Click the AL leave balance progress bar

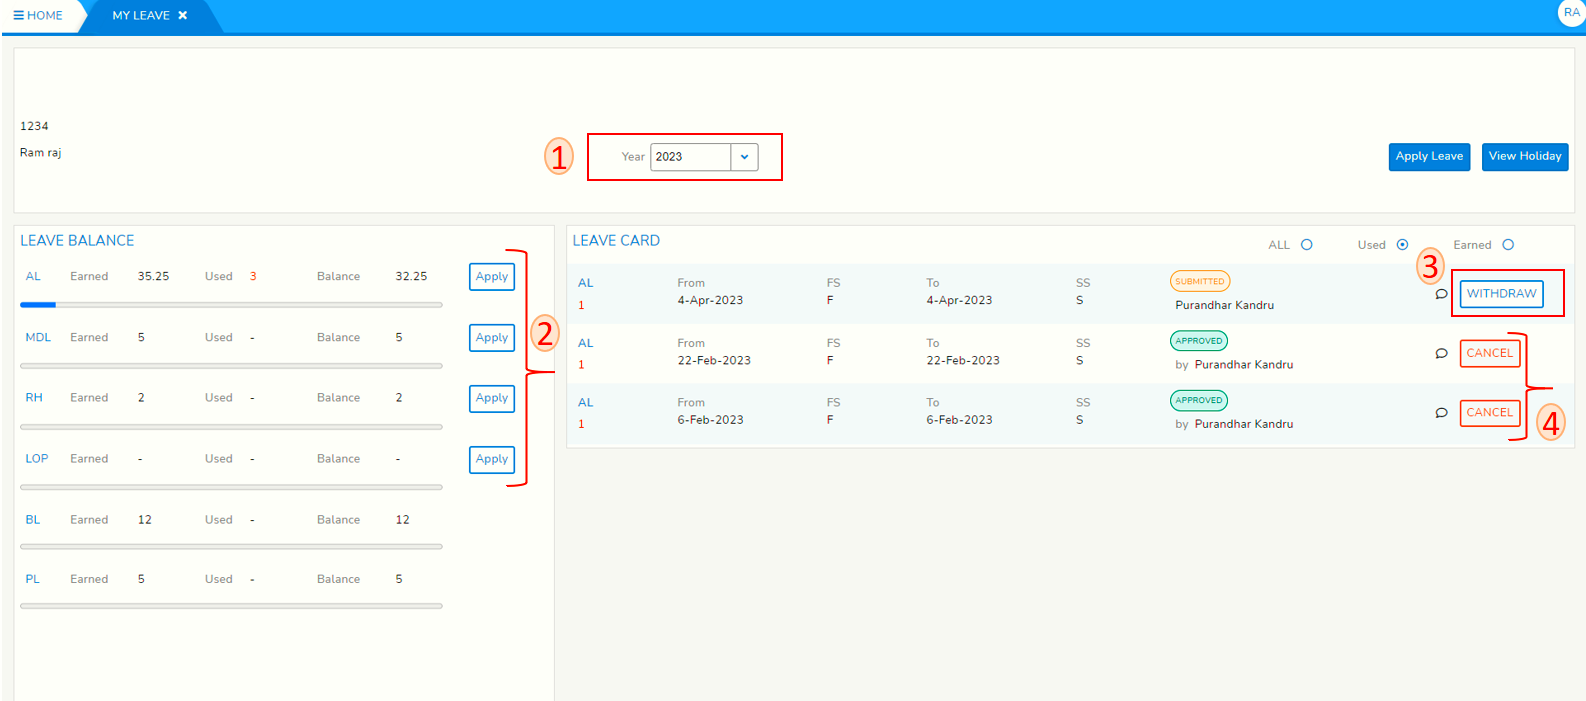(231, 305)
